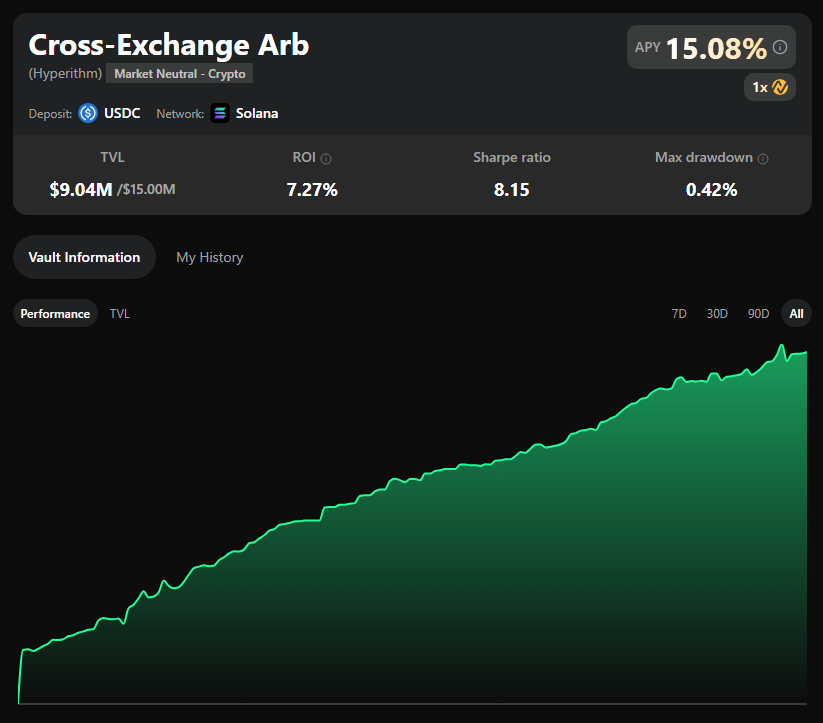Click the 1x multiplier badge icon
This screenshot has height=723, width=823.
point(779,87)
